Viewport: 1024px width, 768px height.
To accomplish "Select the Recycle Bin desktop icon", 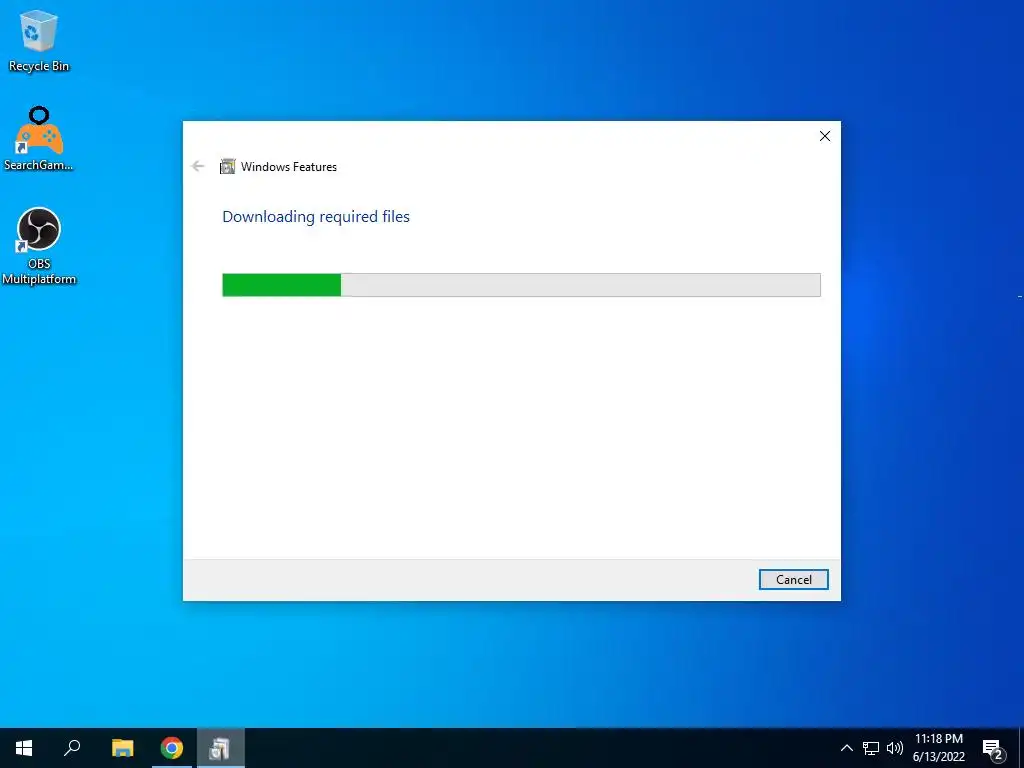I will 39,41.
